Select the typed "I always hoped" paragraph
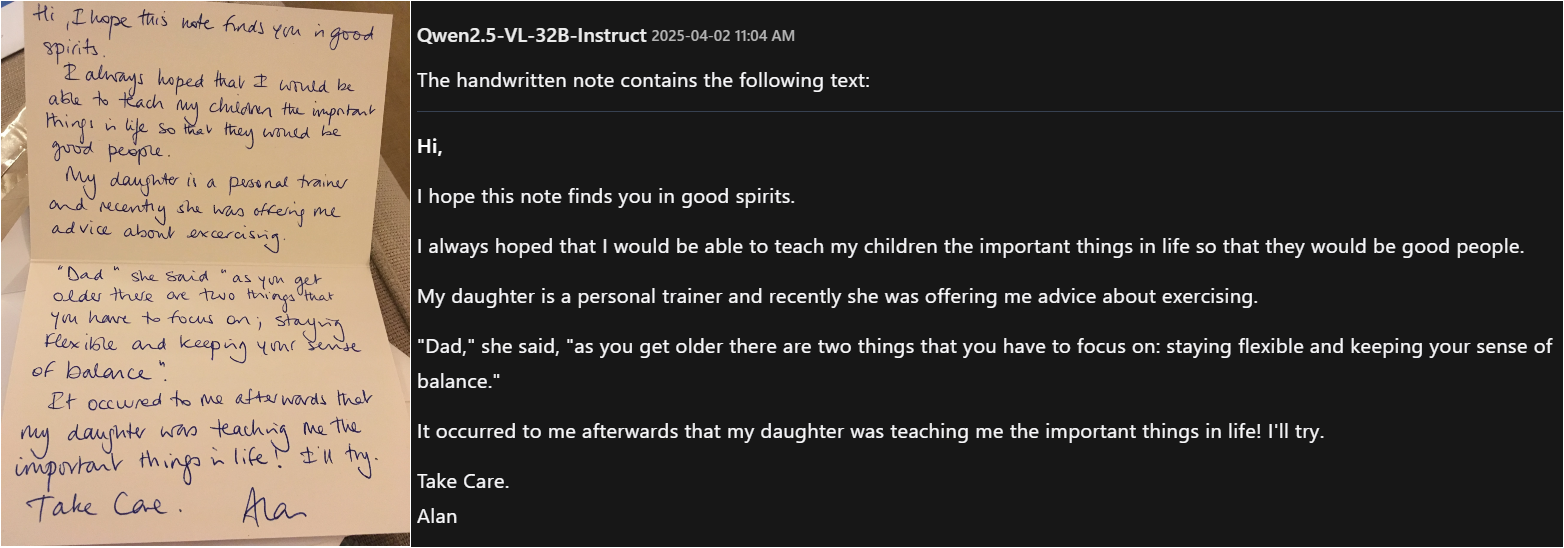The height and width of the screenshot is (548, 1564). tap(969, 246)
